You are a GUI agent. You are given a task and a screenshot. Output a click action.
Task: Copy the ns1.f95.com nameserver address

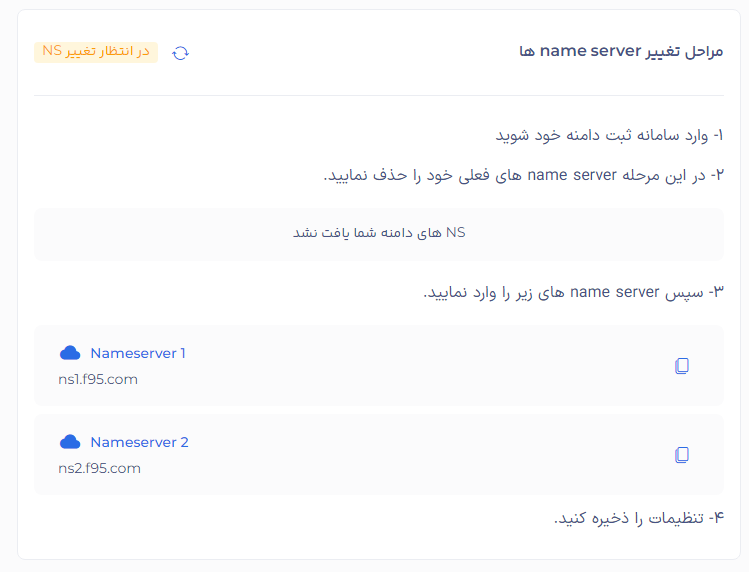point(682,366)
